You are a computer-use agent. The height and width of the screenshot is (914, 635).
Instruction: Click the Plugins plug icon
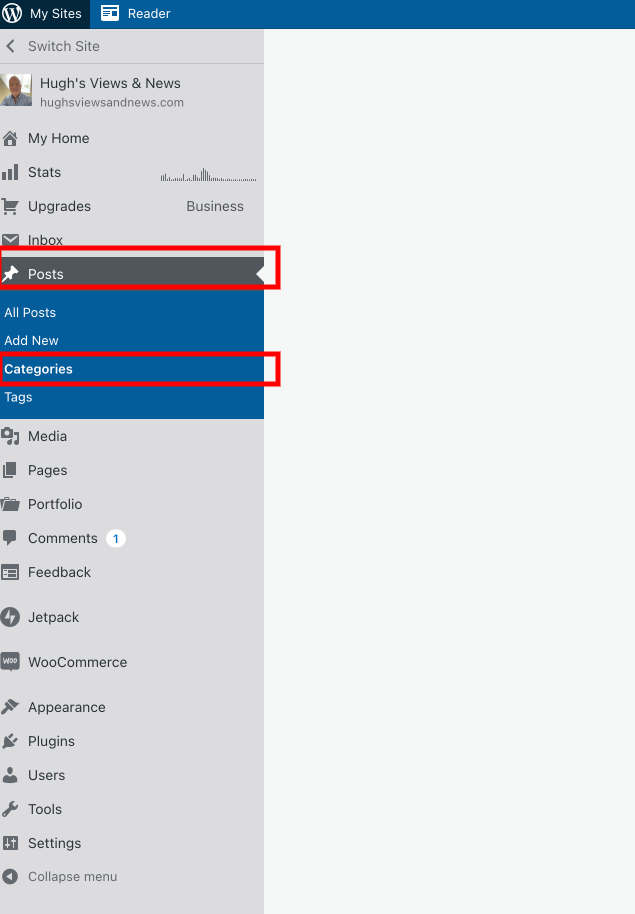point(11,742)
